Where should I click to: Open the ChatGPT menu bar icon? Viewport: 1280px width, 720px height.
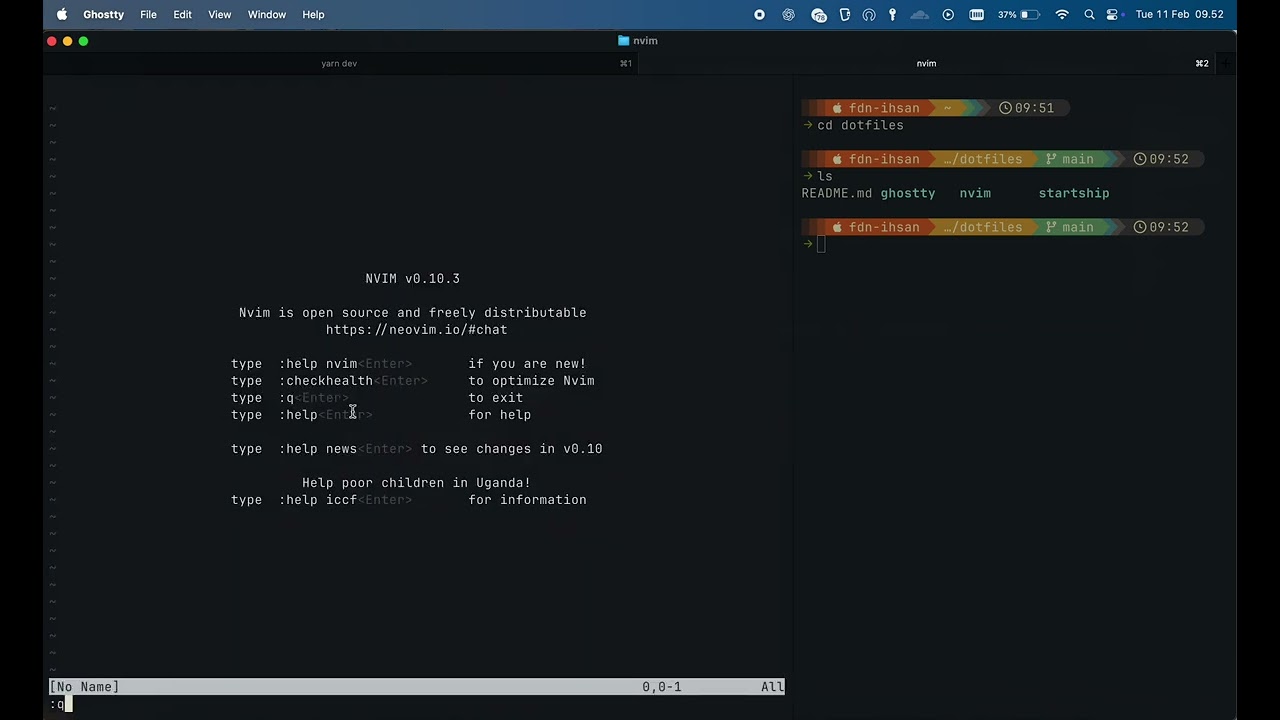[x=788, y=14]
